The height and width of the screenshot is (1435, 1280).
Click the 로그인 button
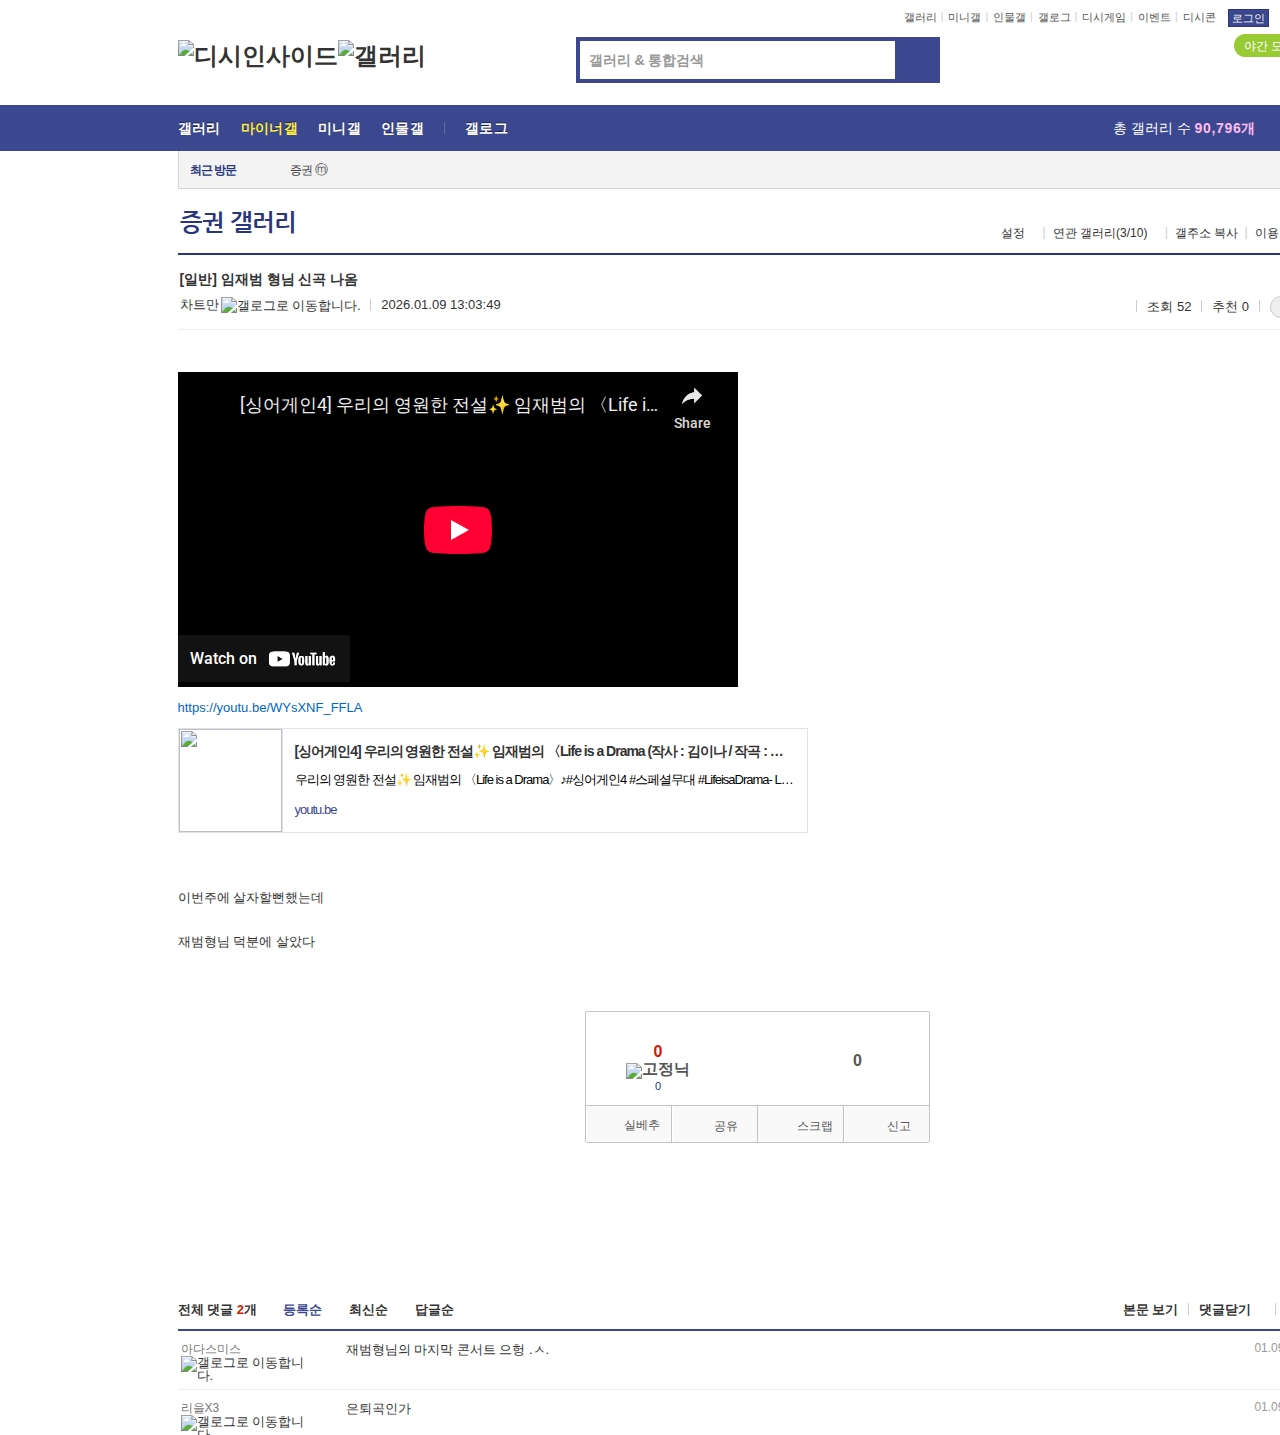(1247, 18)
